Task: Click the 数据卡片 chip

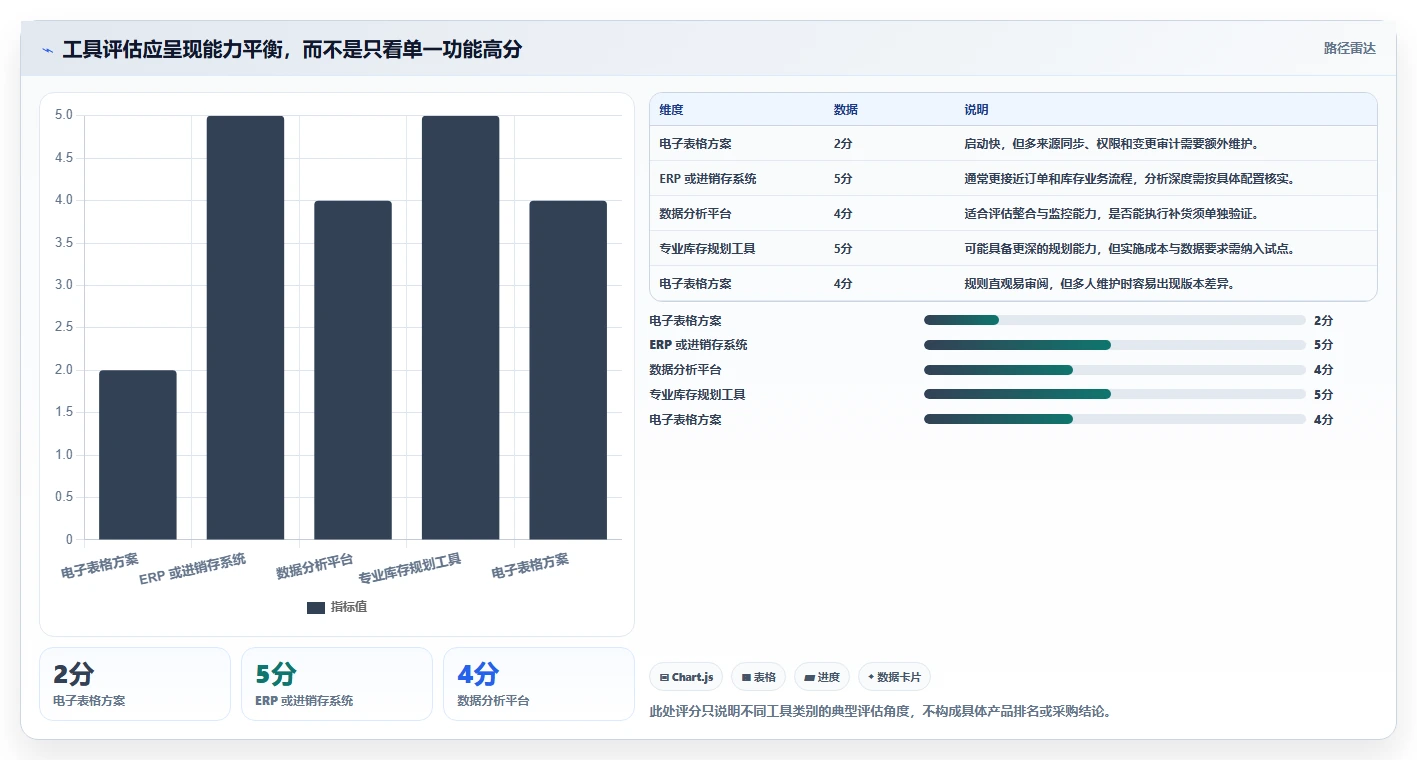Action: pos(894,677)
